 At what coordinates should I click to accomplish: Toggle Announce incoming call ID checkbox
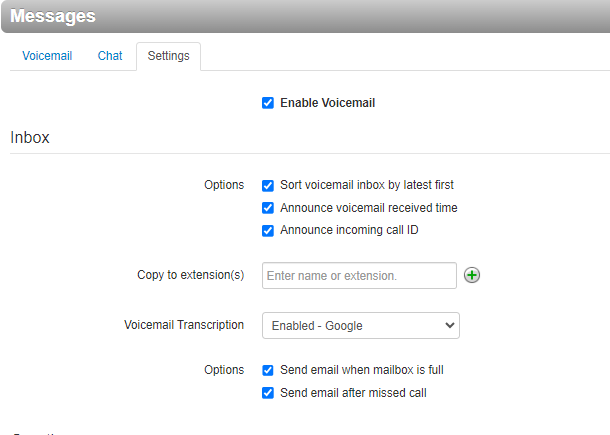pos(268,231)
